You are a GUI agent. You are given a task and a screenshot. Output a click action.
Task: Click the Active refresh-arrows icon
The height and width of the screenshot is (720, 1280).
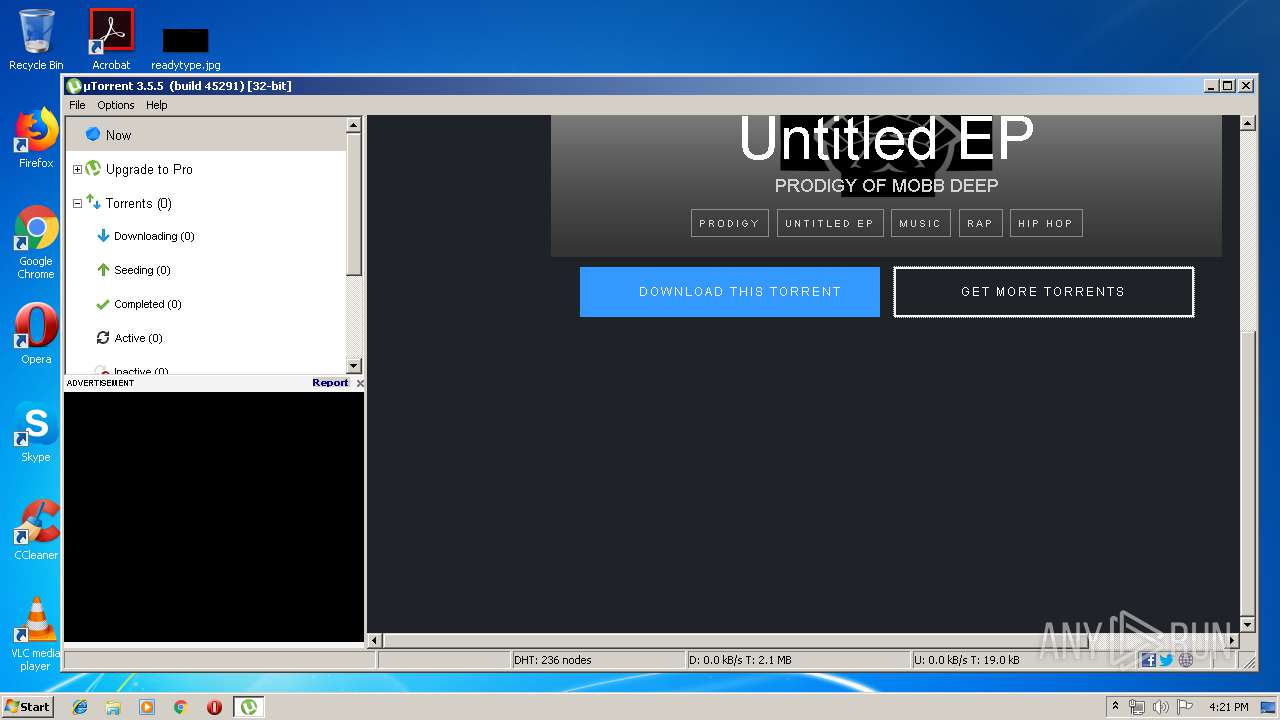click(102, 338)
